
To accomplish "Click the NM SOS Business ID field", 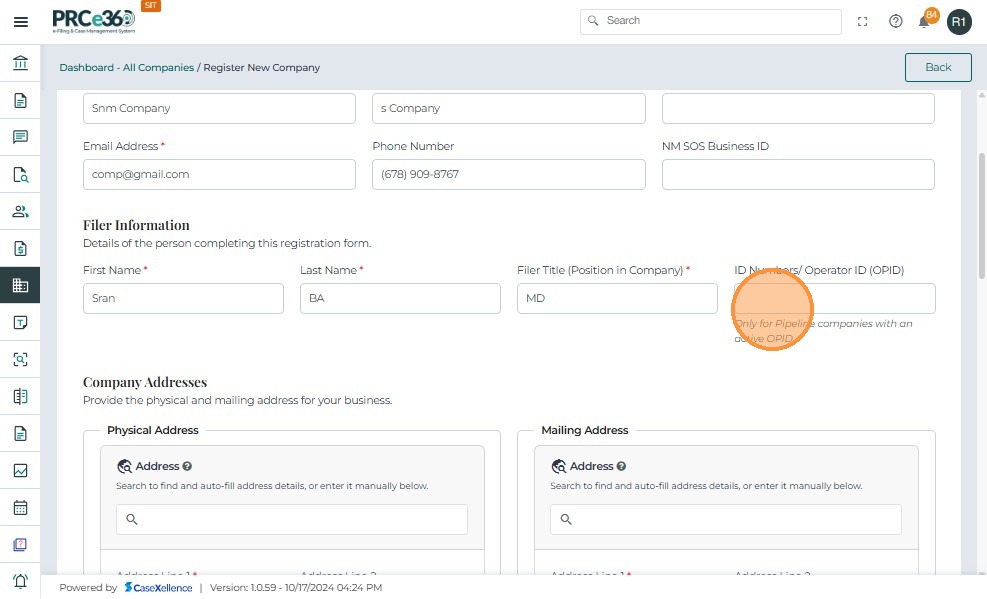I will coord(798,174).
